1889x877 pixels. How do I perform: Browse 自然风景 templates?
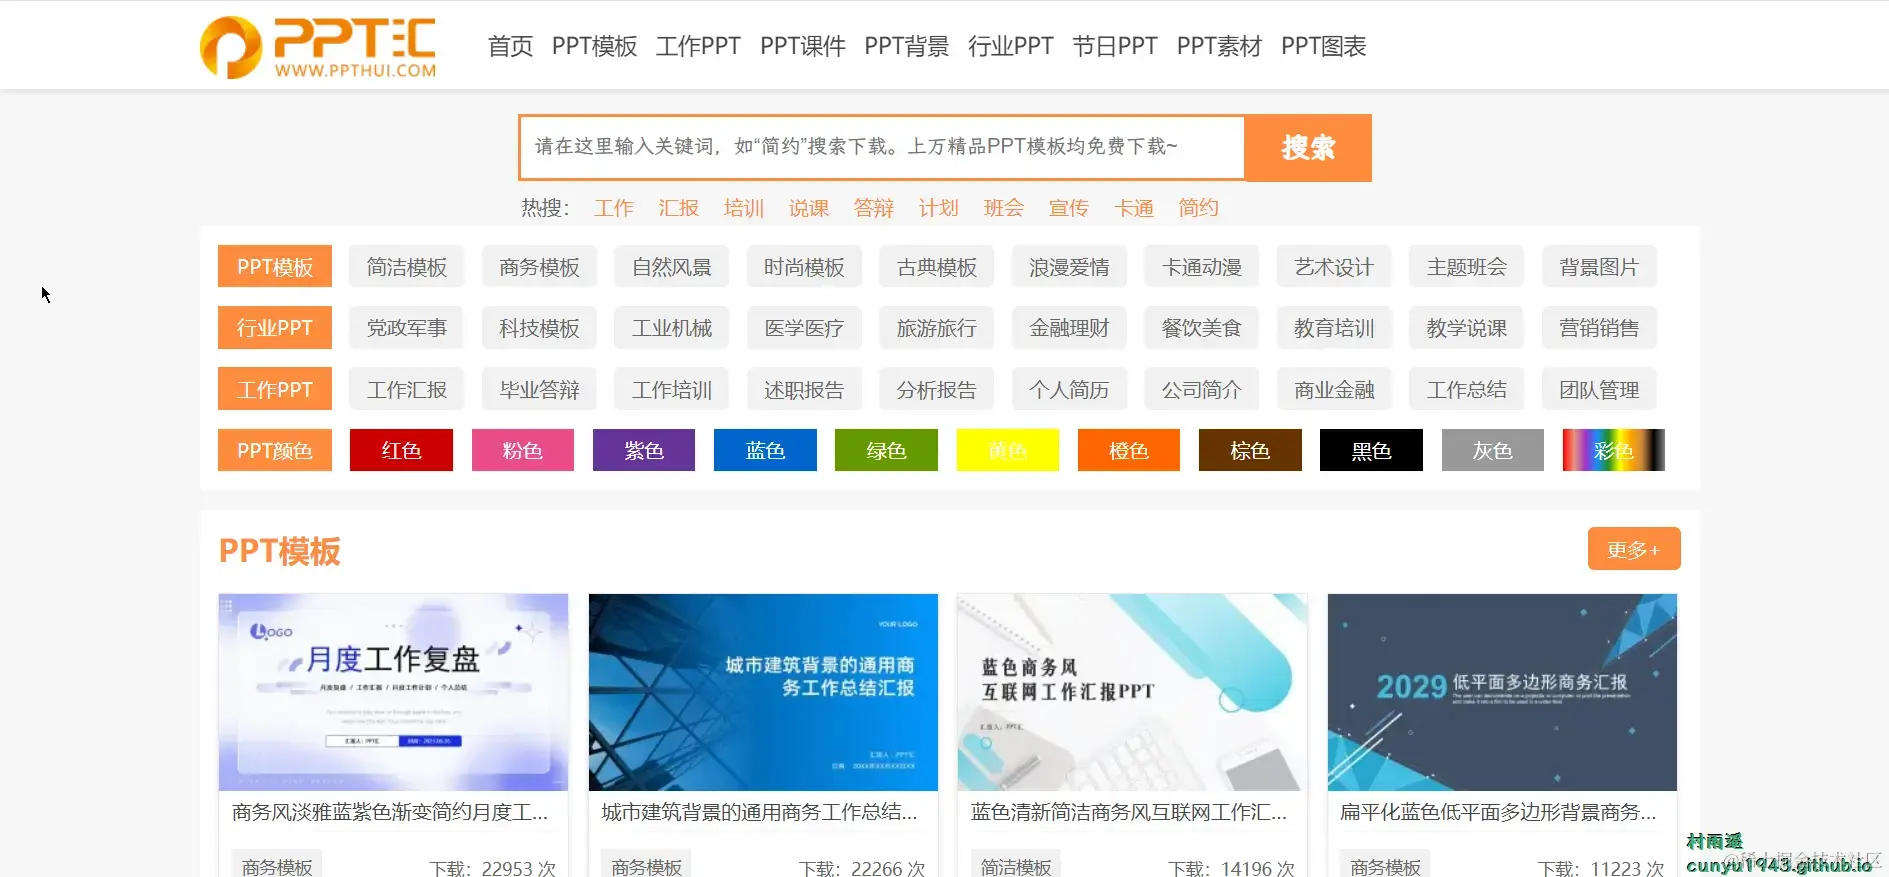click(672, 267)
